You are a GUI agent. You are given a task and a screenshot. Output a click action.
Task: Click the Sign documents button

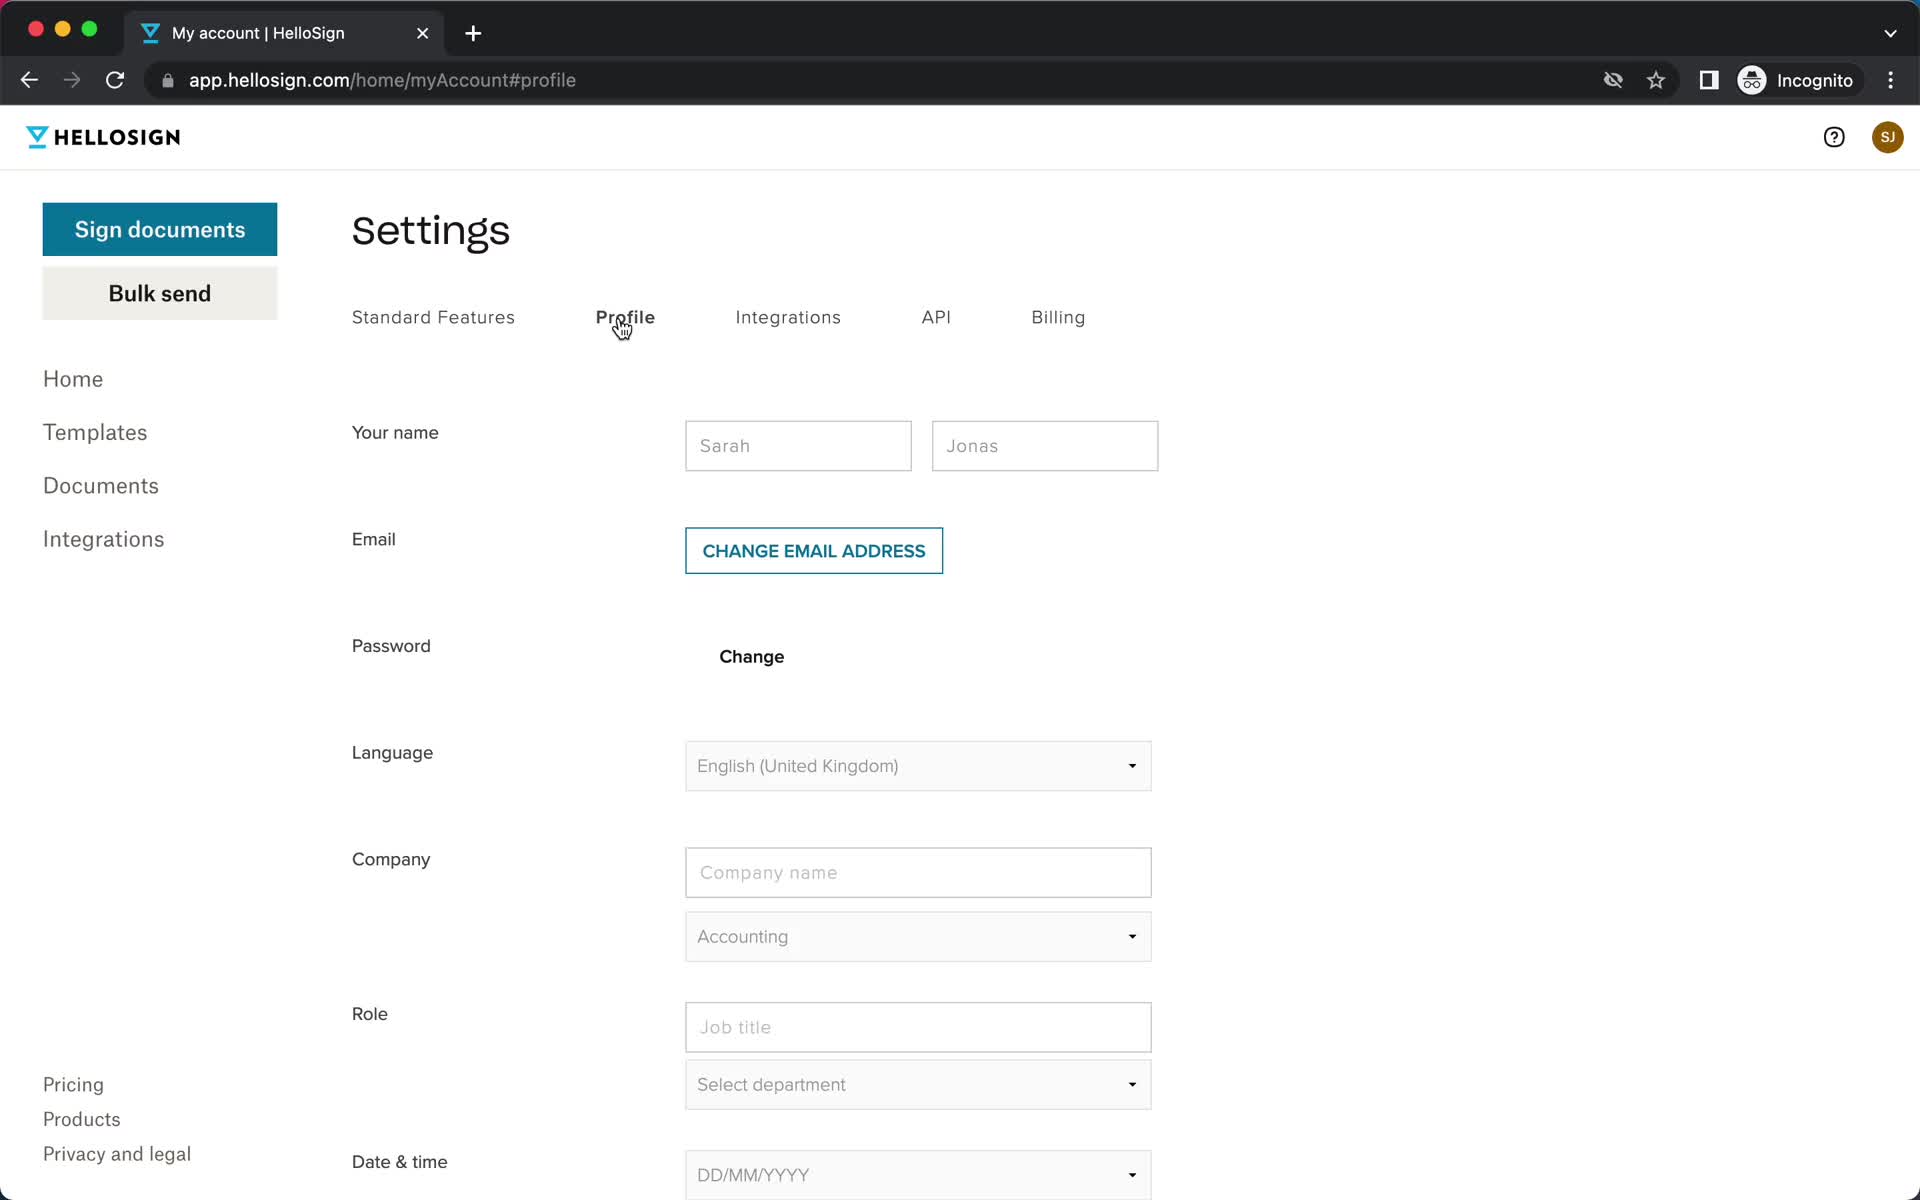coord(159,229)
